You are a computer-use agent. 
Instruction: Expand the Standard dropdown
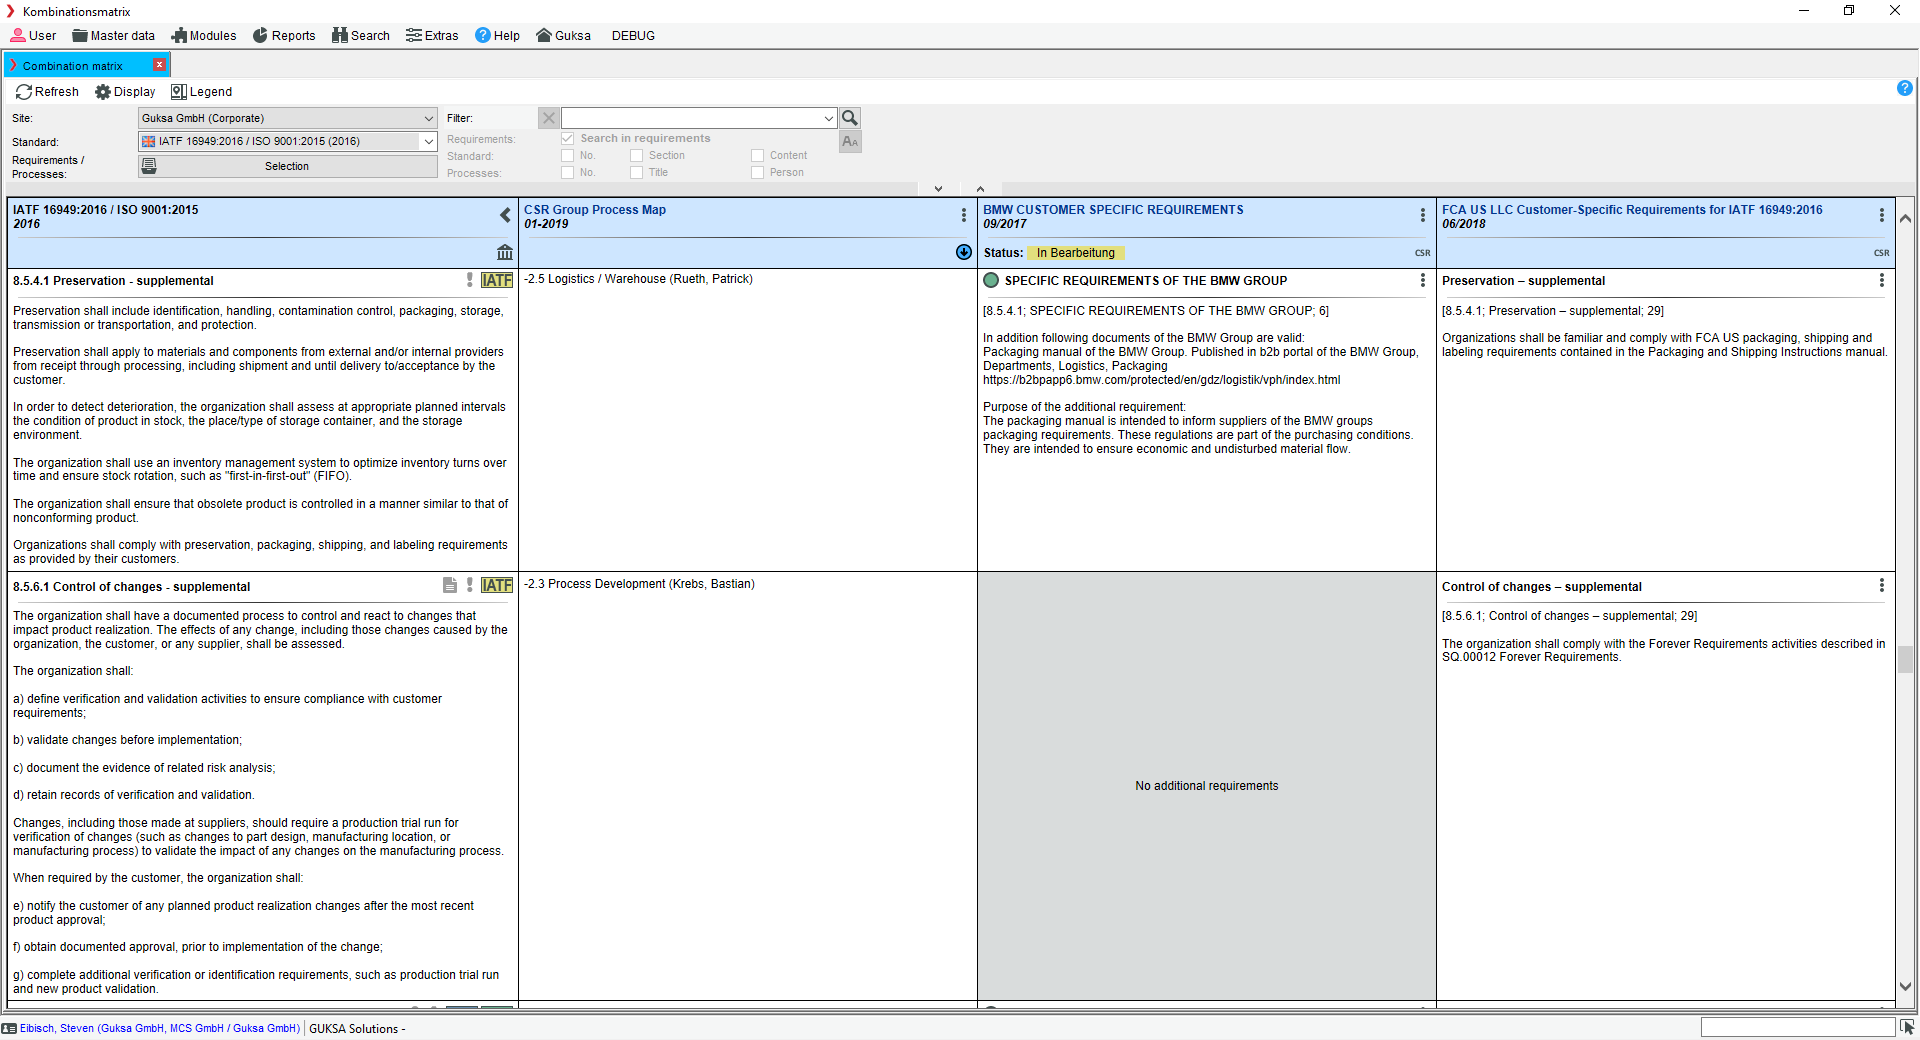[428, 141]
